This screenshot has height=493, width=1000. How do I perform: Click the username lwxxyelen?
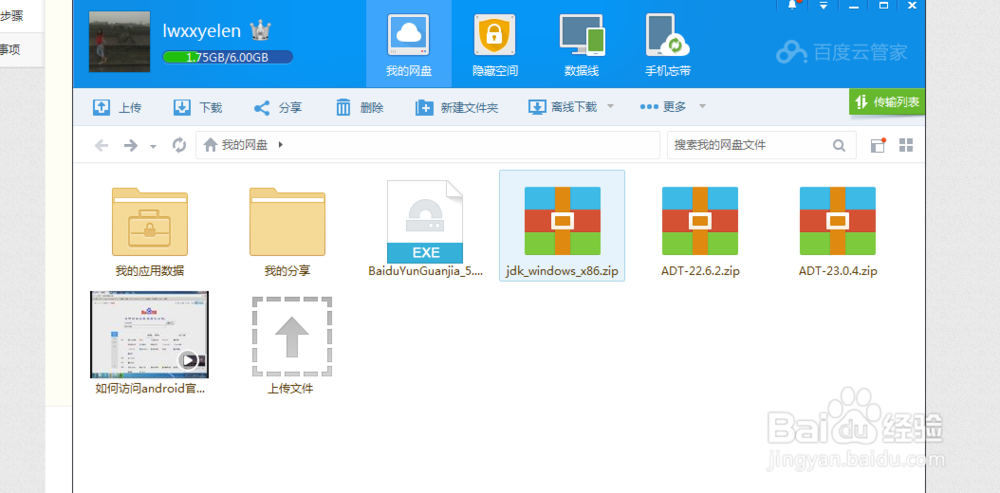[x=202, y=31]
